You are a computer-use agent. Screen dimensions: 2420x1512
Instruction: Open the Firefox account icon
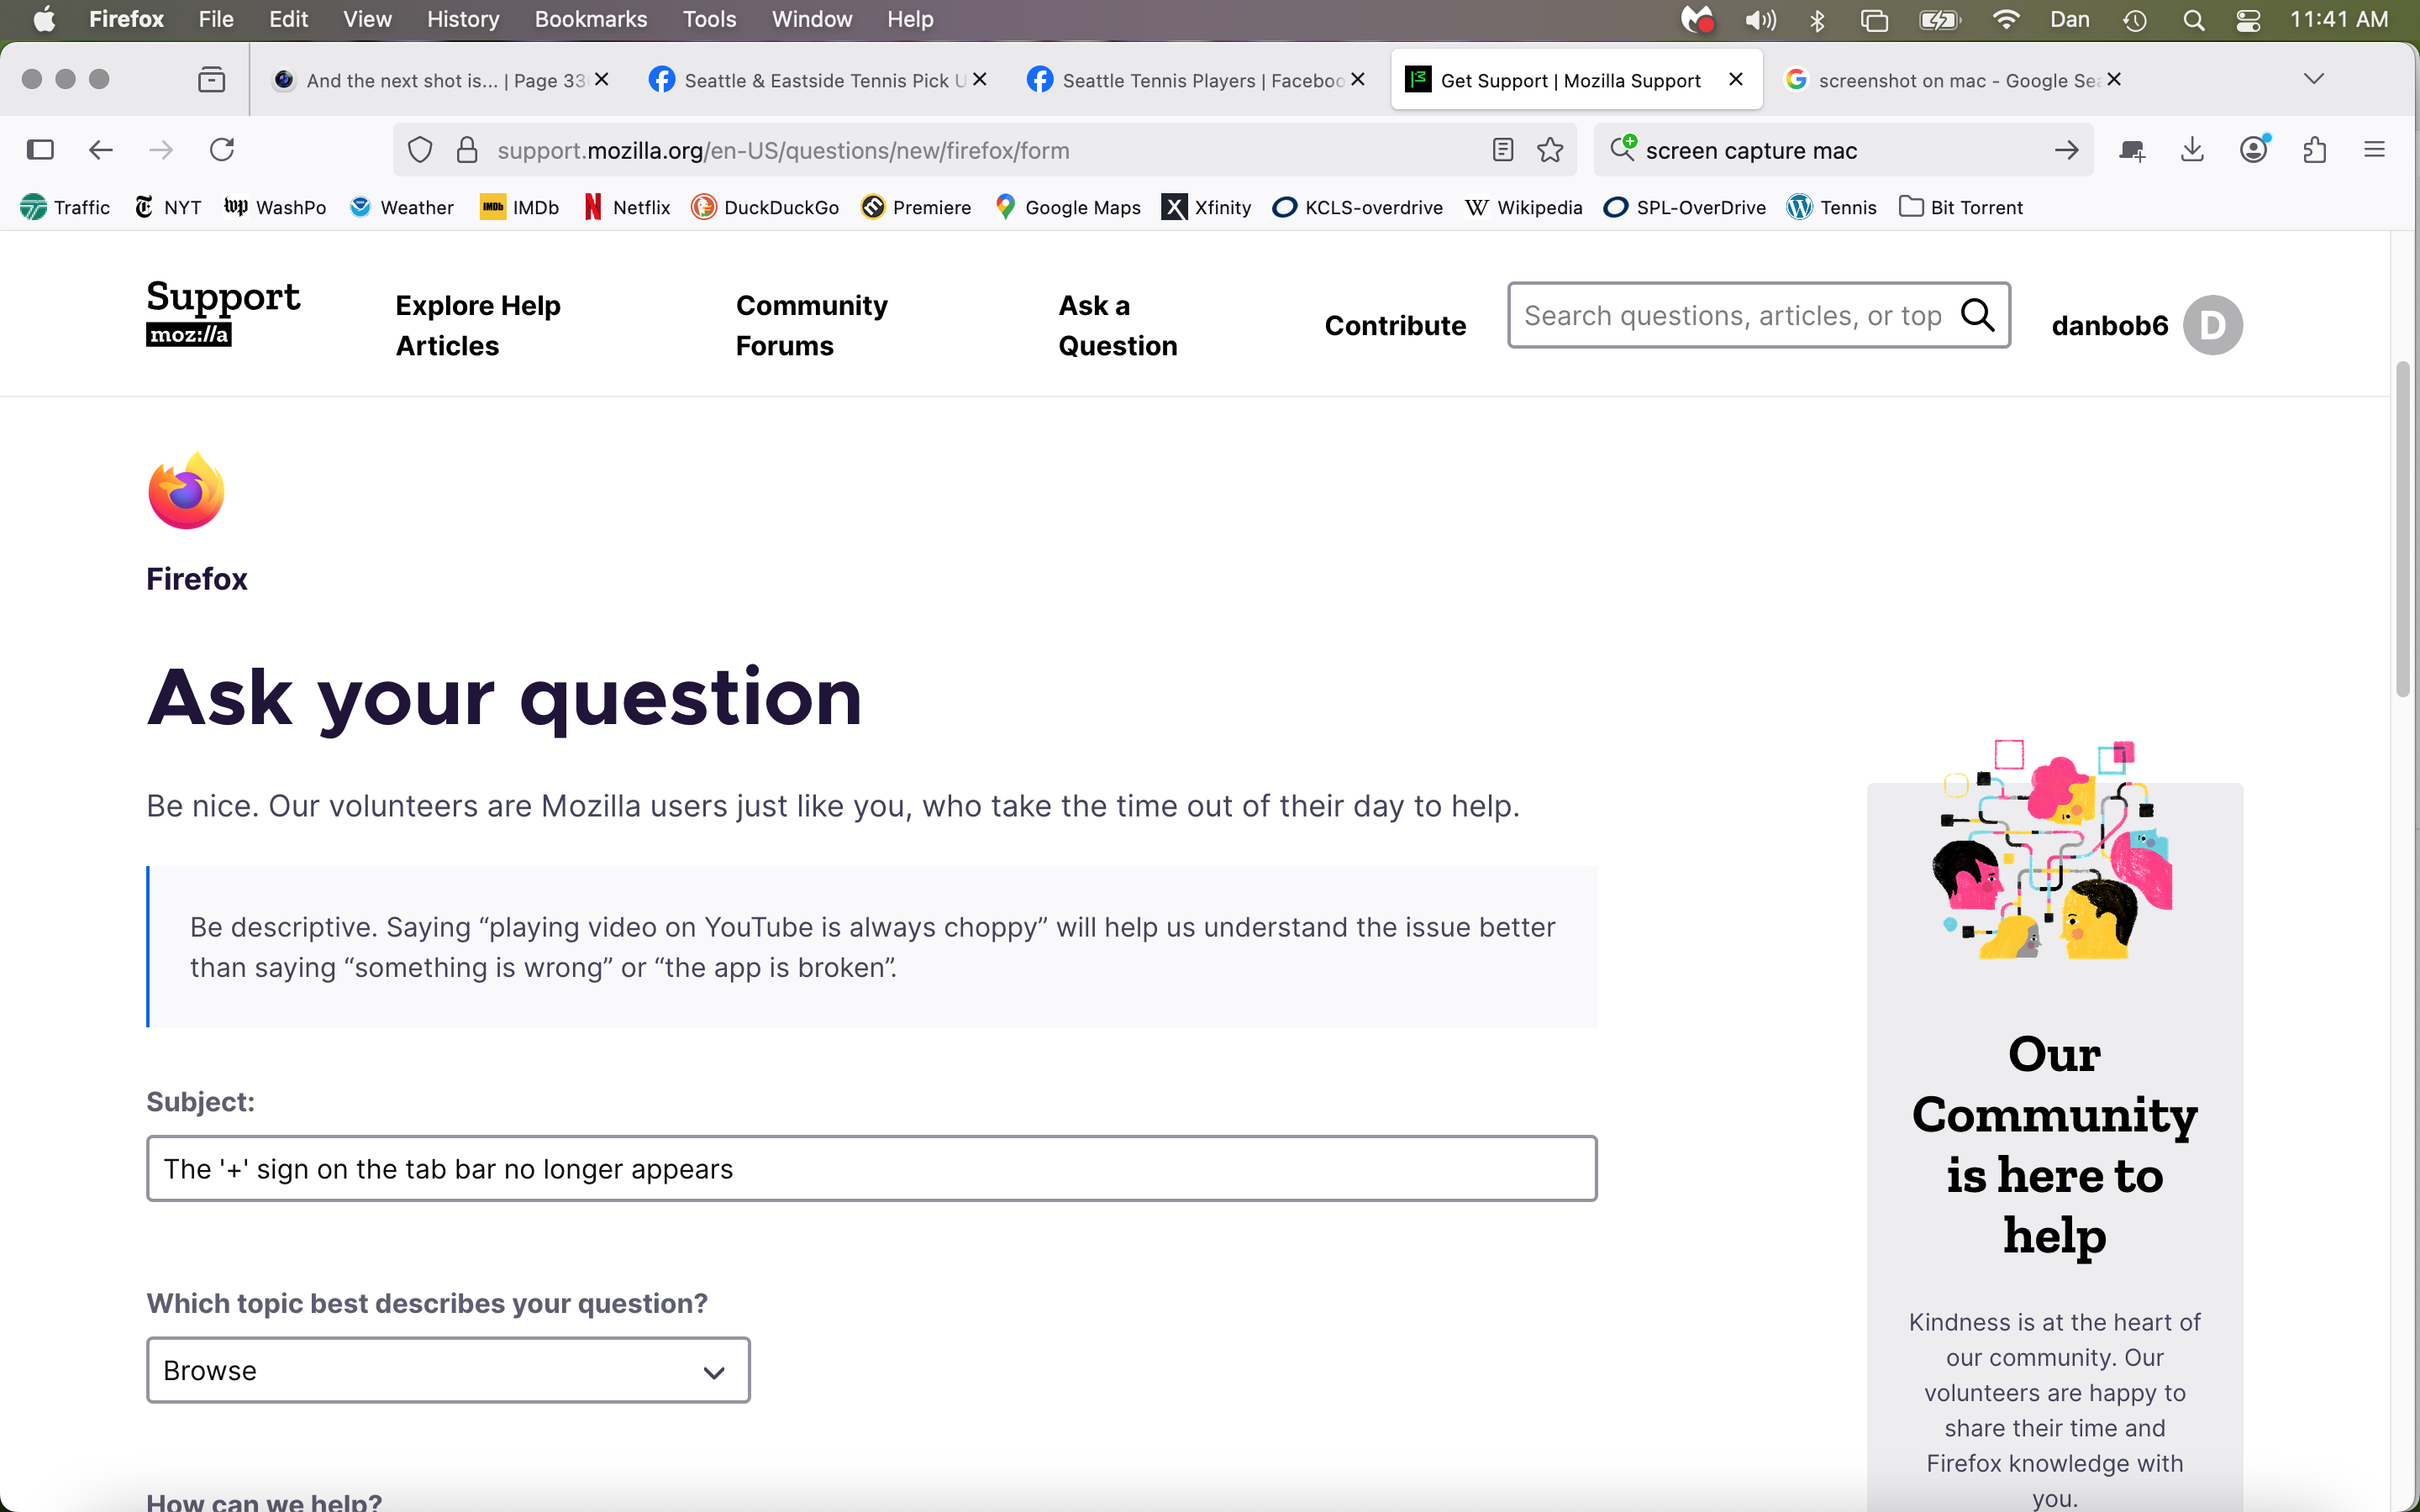pyautogui.click(x=2253, y=150)
